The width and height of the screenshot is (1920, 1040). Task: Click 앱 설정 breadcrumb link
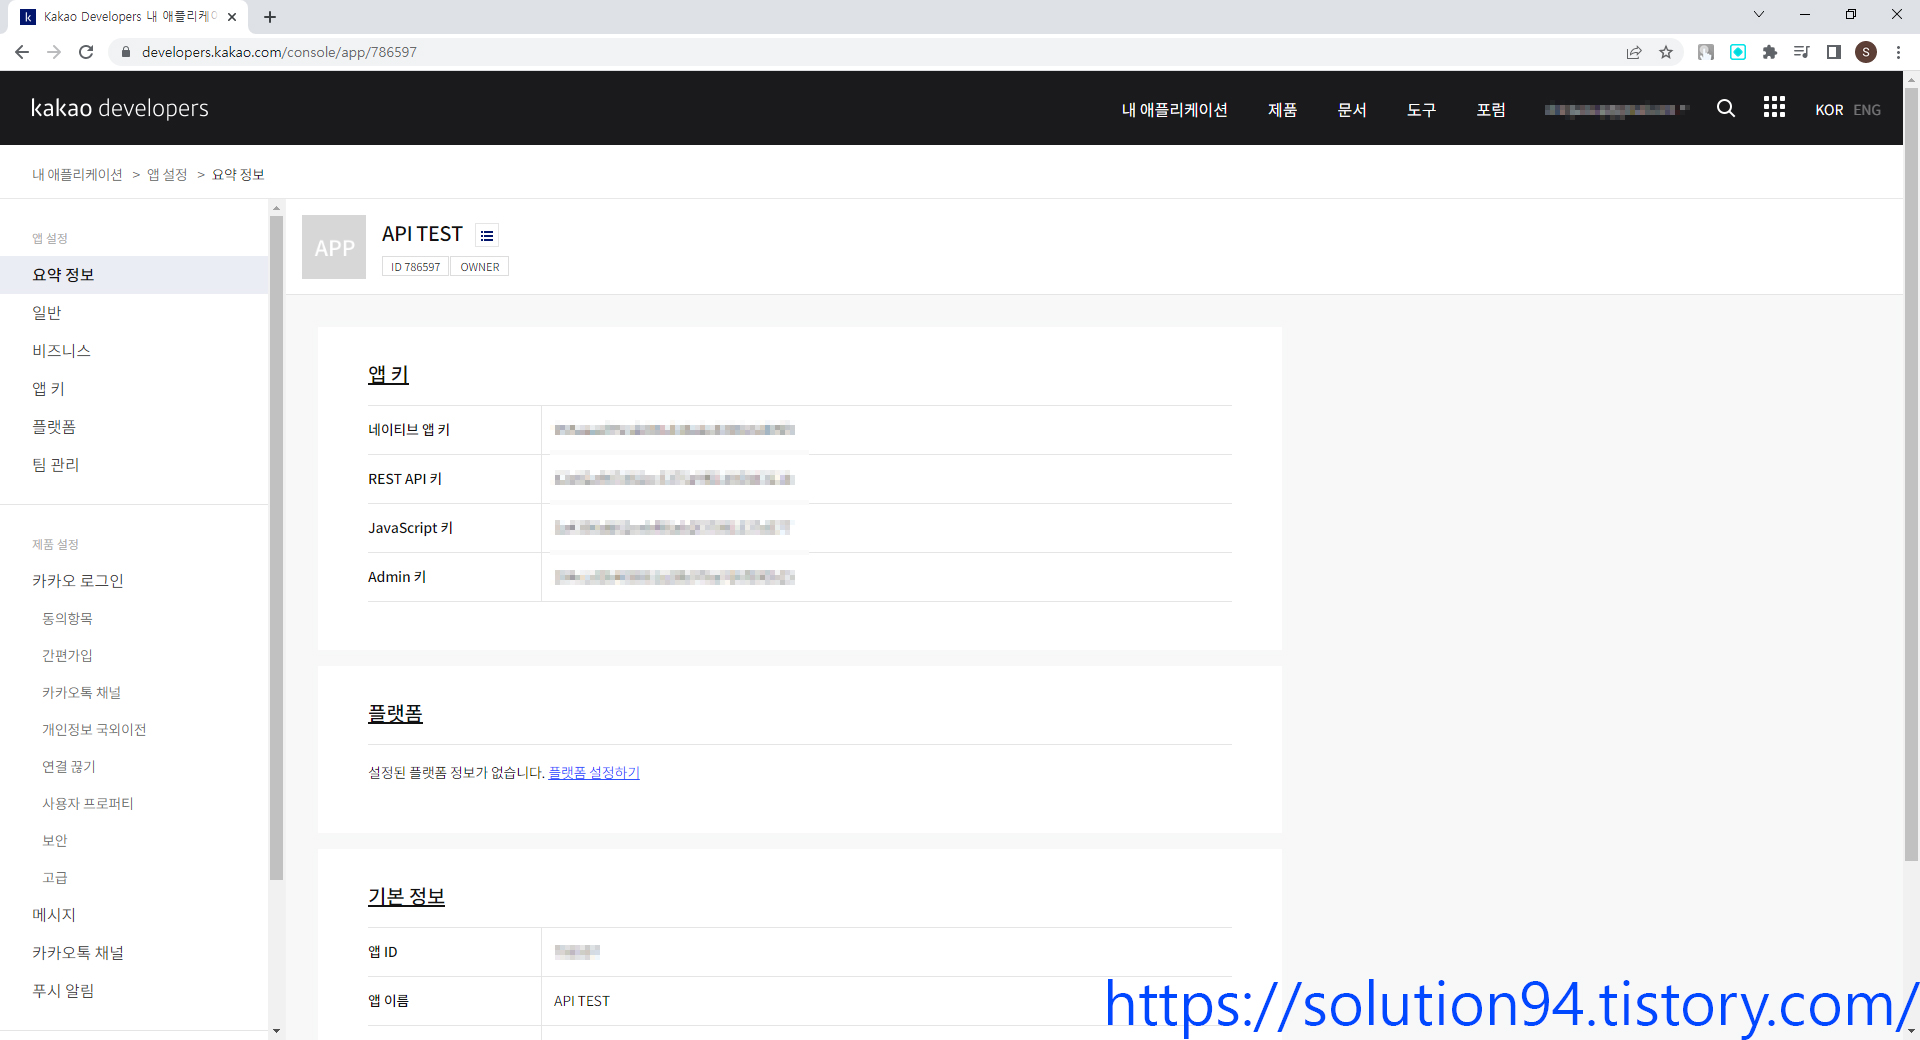(167, 174)
